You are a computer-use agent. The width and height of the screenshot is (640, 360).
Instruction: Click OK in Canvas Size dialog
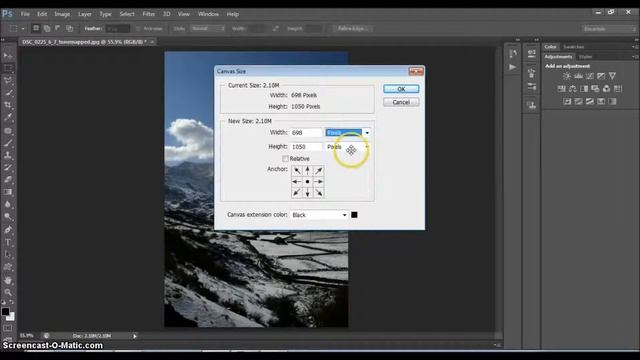tap(401, 89)
